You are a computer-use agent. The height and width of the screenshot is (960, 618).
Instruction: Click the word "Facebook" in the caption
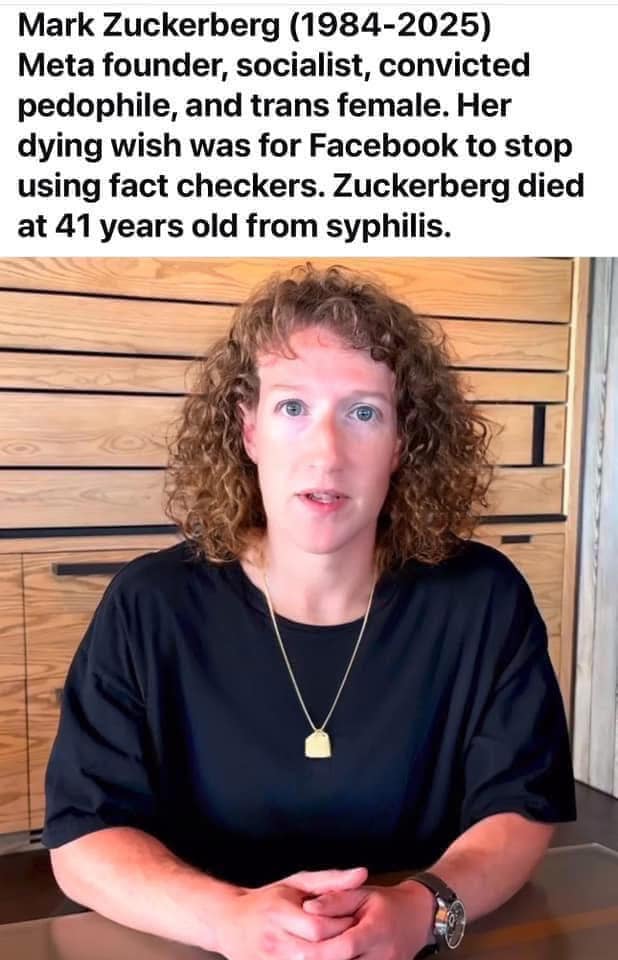pos(383,145)
